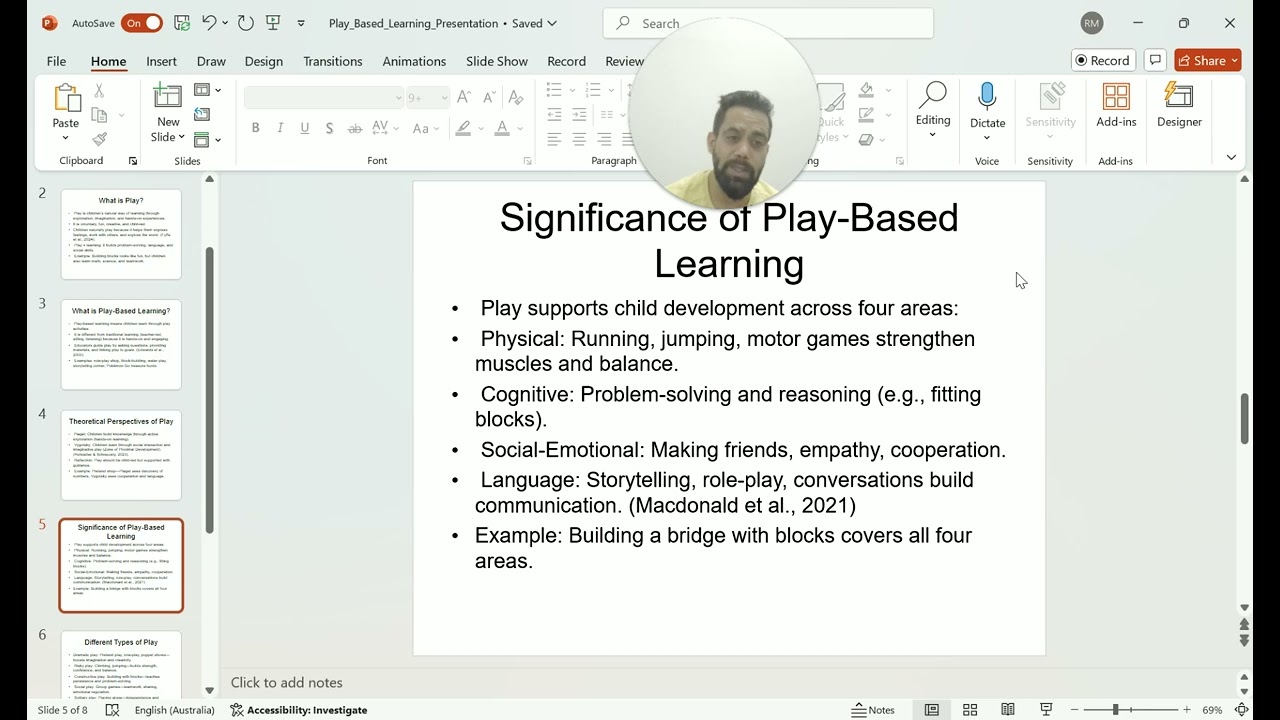Clear all formatting icon
This screenshot has height=720, width=1280.
coord(515,97)
